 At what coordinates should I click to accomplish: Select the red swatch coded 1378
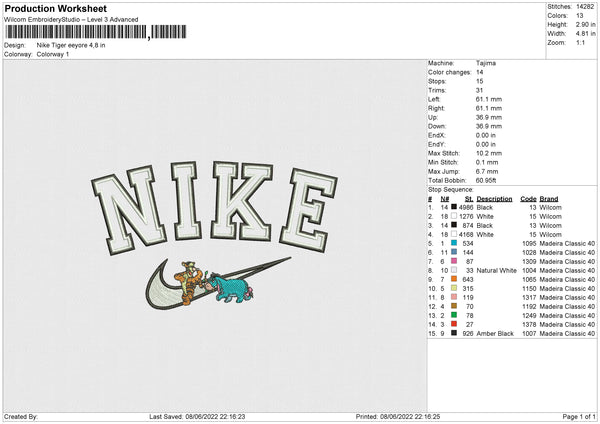pos(454,324)
